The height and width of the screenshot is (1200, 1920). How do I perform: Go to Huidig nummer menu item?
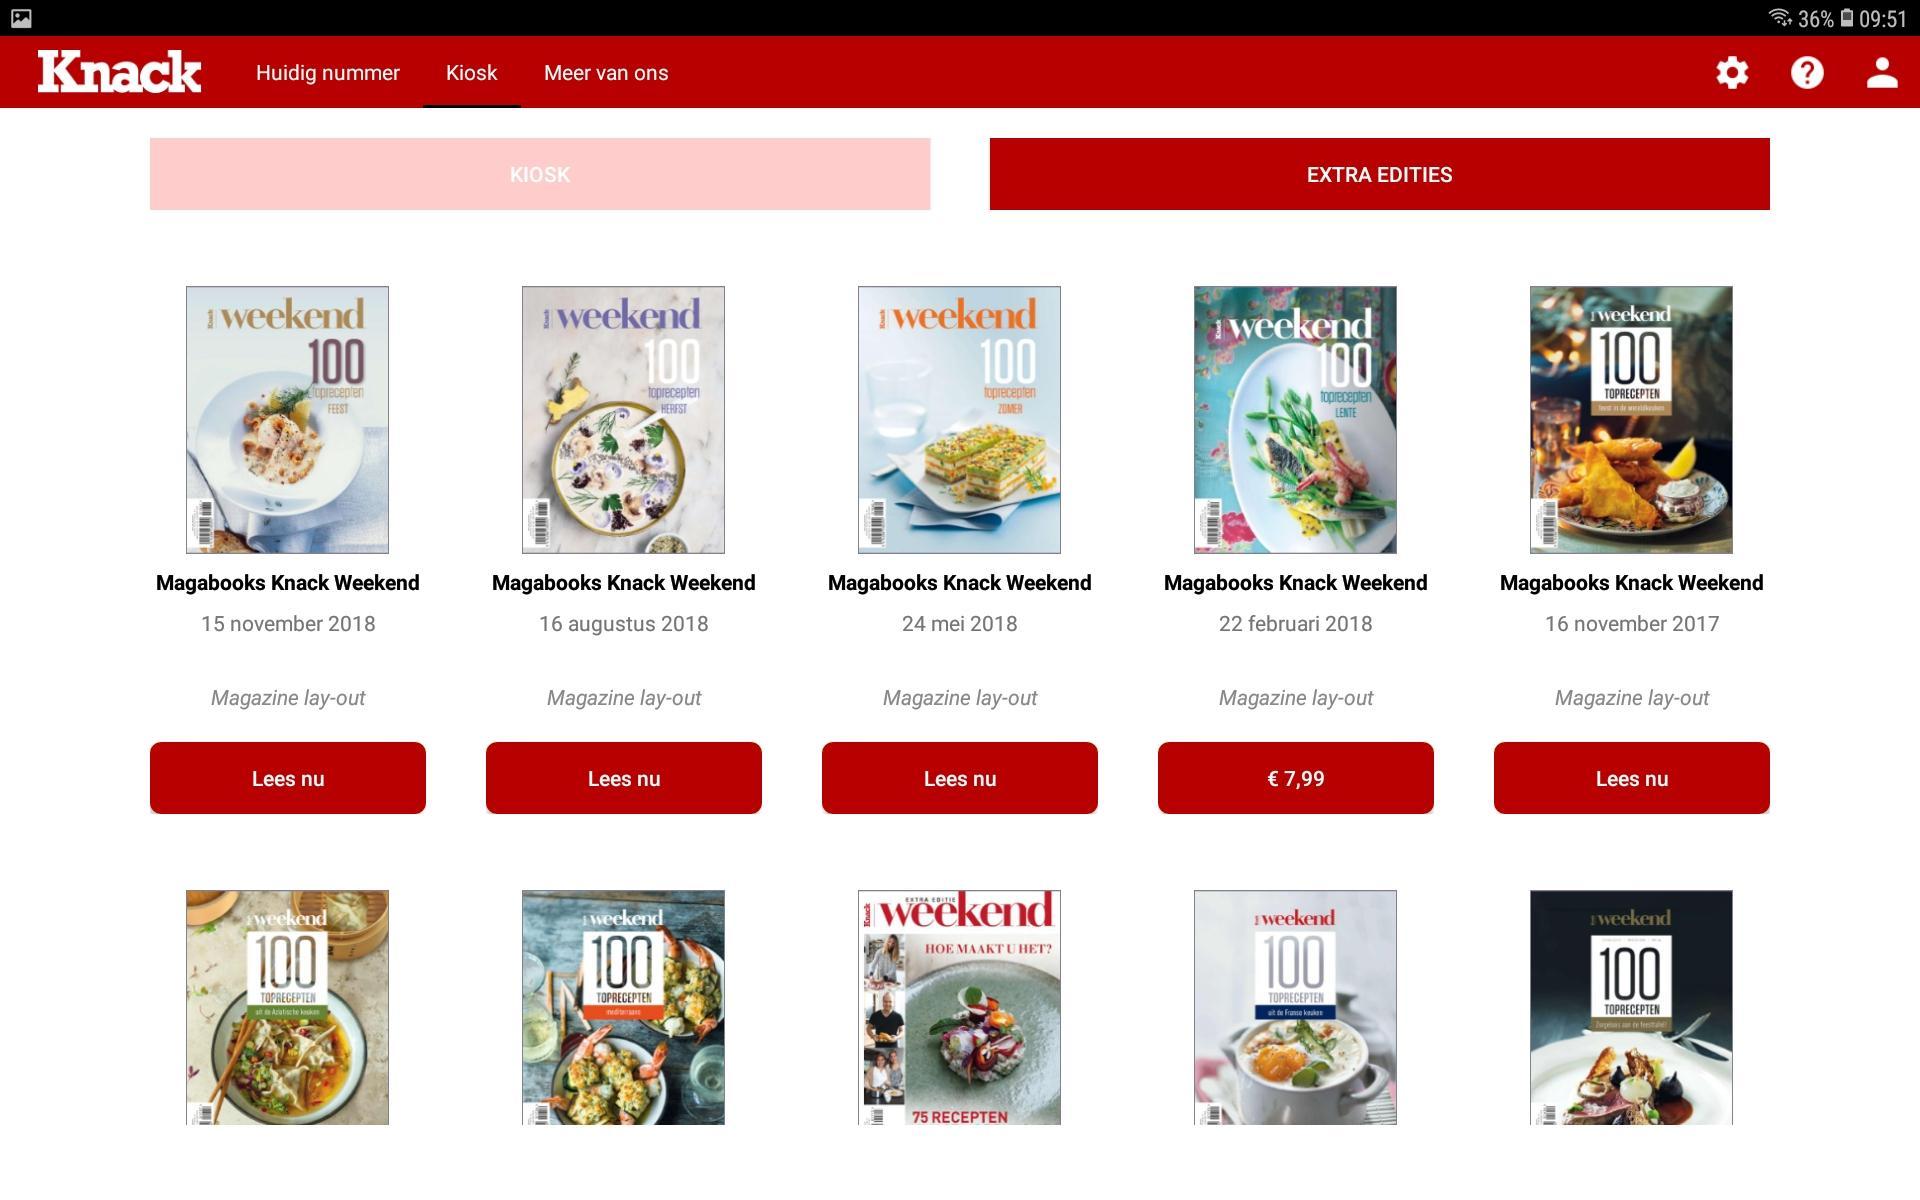pyautogui.click(x=327, y=73)
